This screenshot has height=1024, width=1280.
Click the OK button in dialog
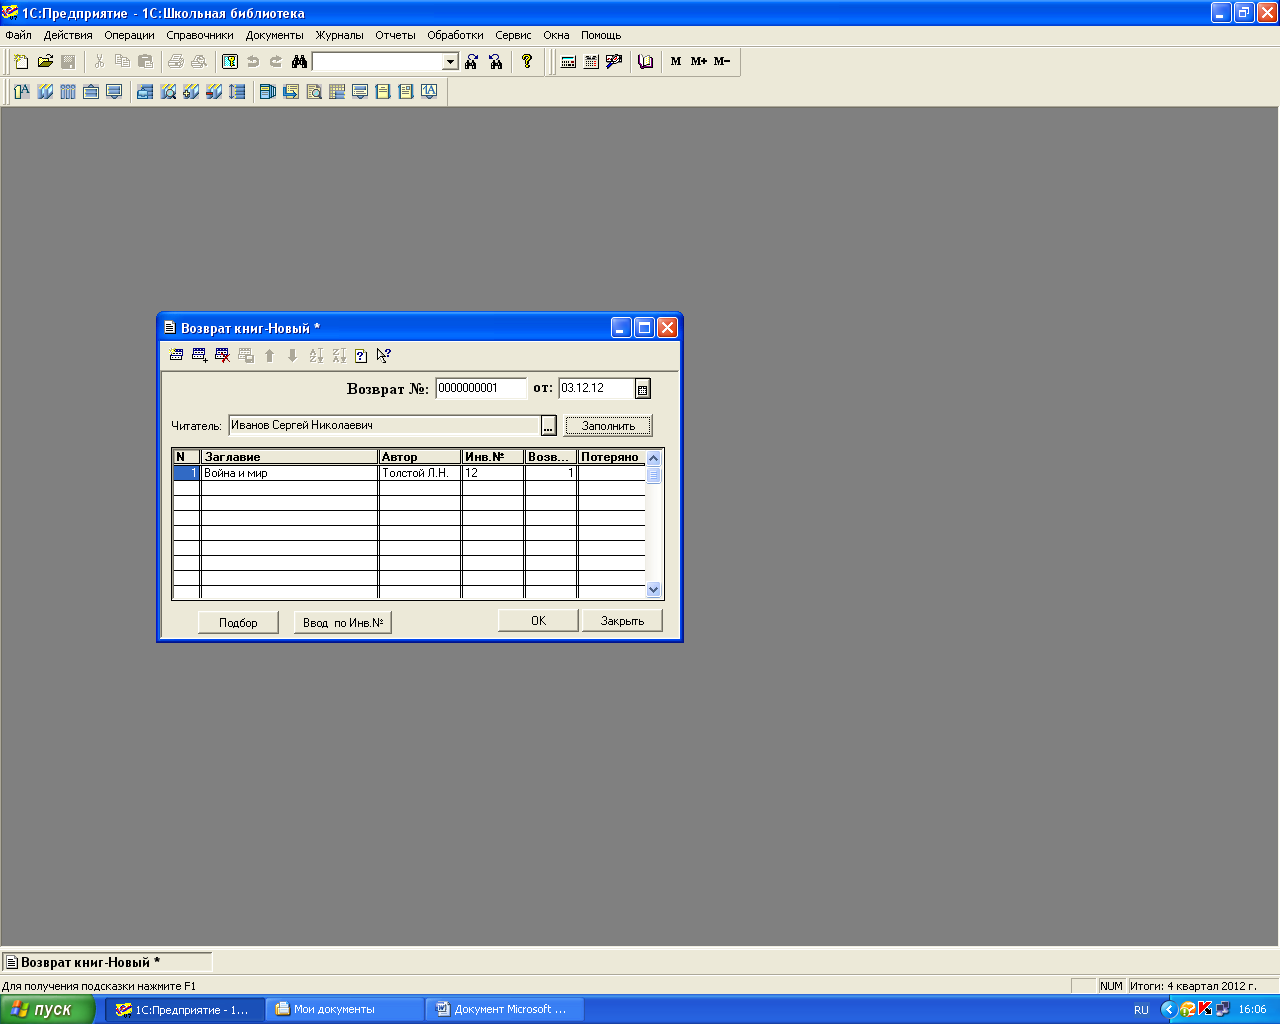click(538, 621)
